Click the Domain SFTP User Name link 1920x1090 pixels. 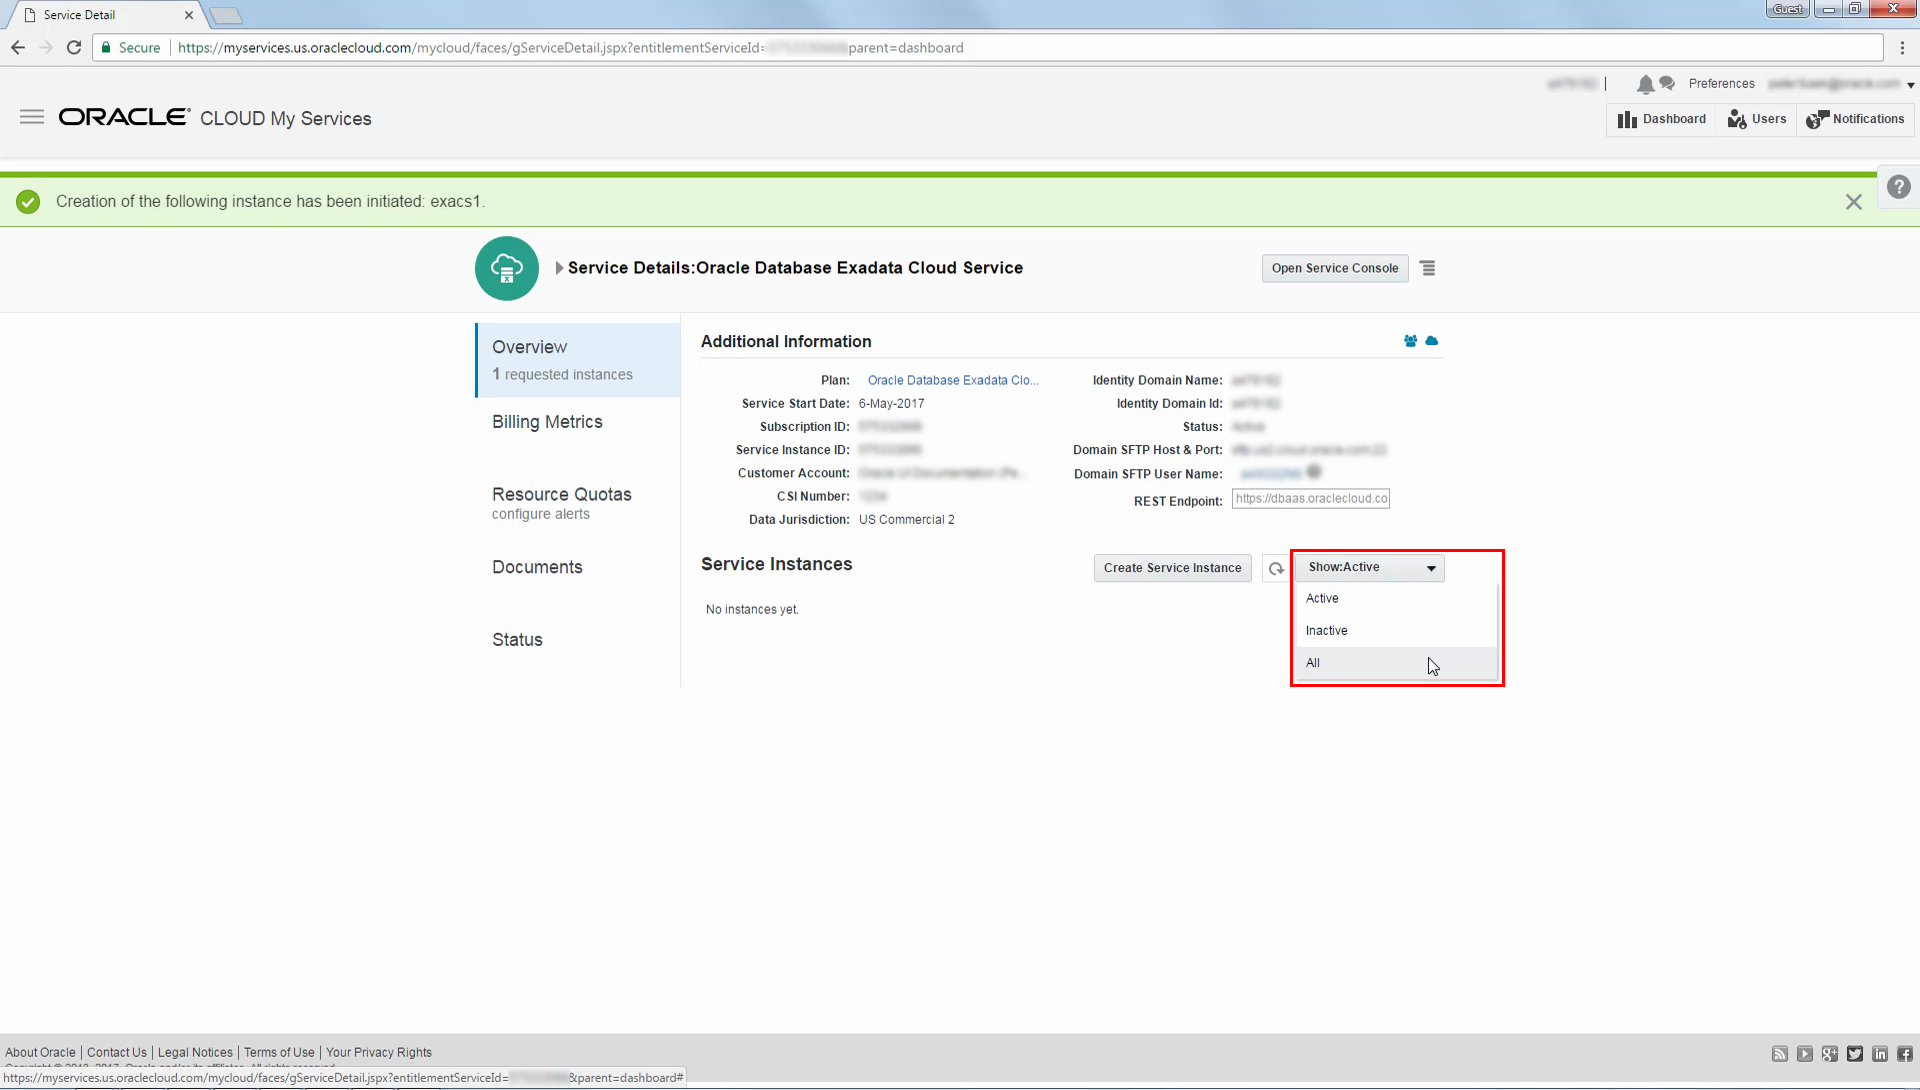click(1269, 474)
